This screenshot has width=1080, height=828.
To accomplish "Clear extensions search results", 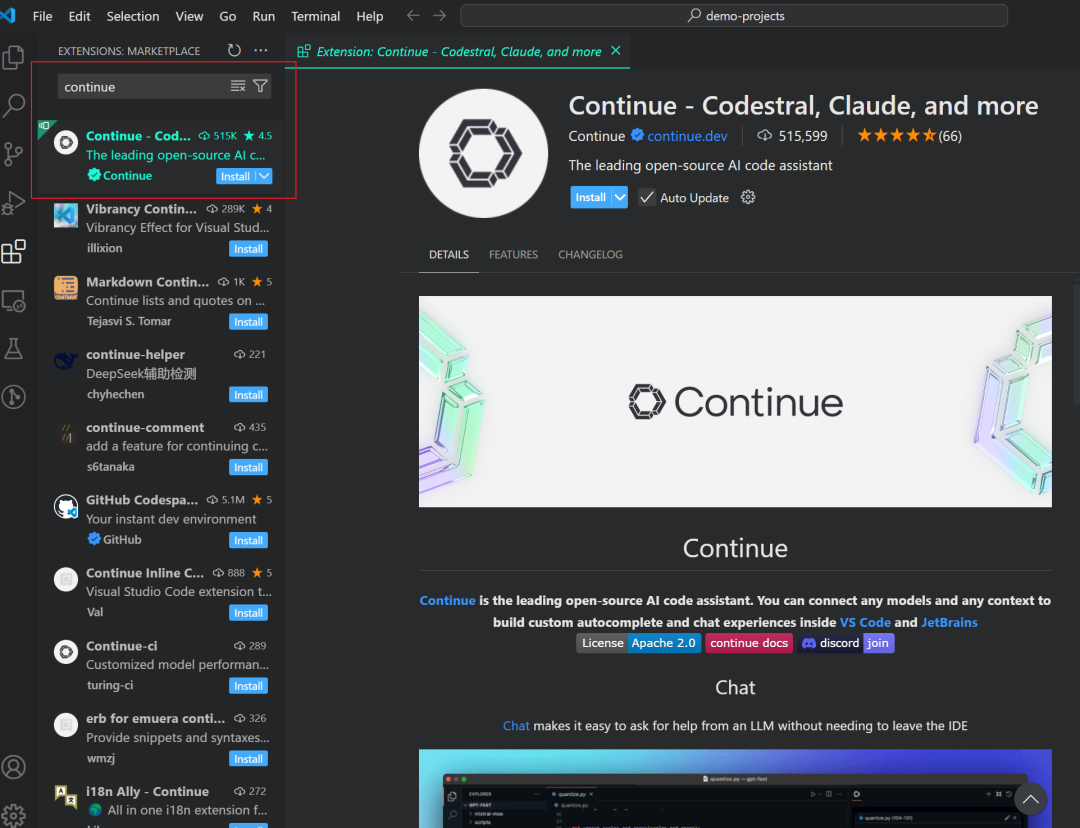I will 238,86.
